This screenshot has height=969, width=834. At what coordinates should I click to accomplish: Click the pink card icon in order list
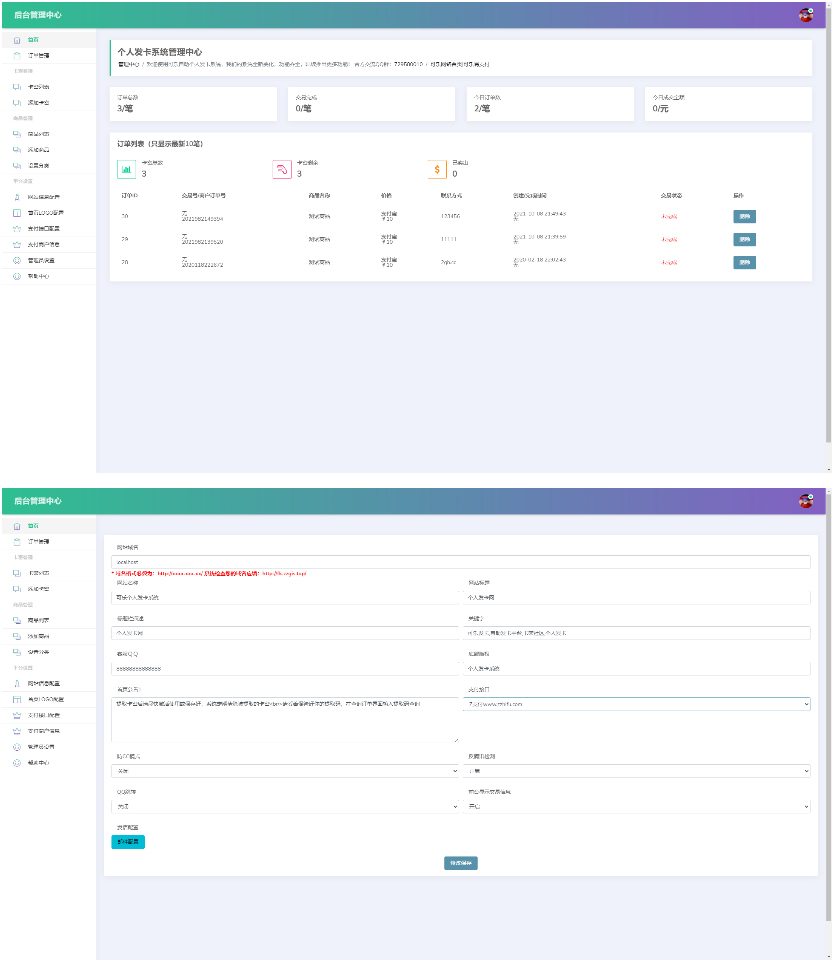click(x=282, y=170)
